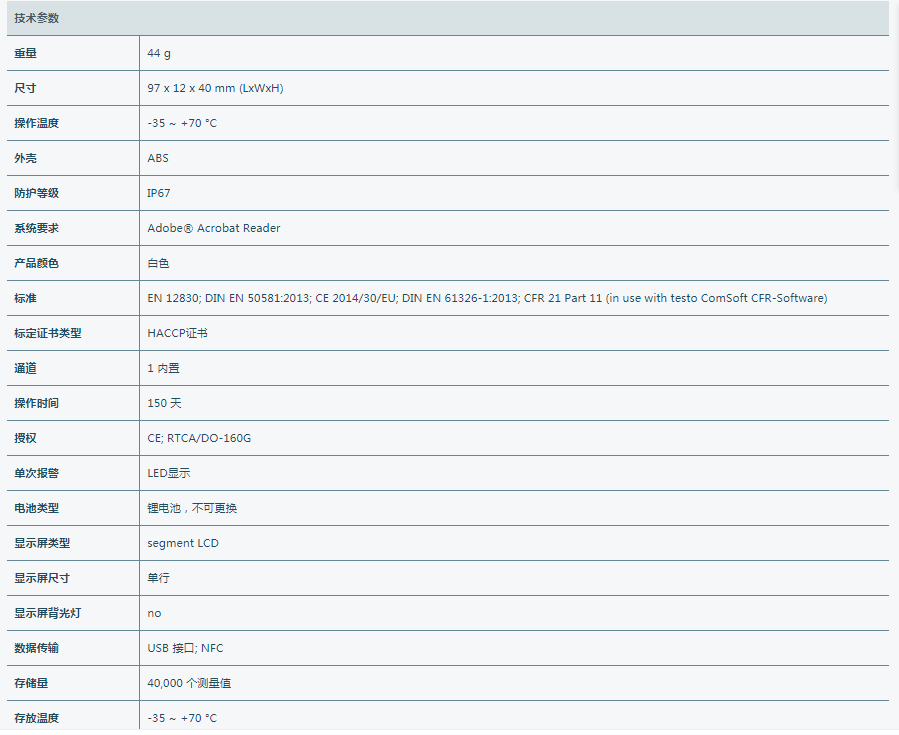This screenshot has width=899, height=735.
Task: Select the Adobe Acrobat Reader requirement text
Action: click(x=214, y=228)
